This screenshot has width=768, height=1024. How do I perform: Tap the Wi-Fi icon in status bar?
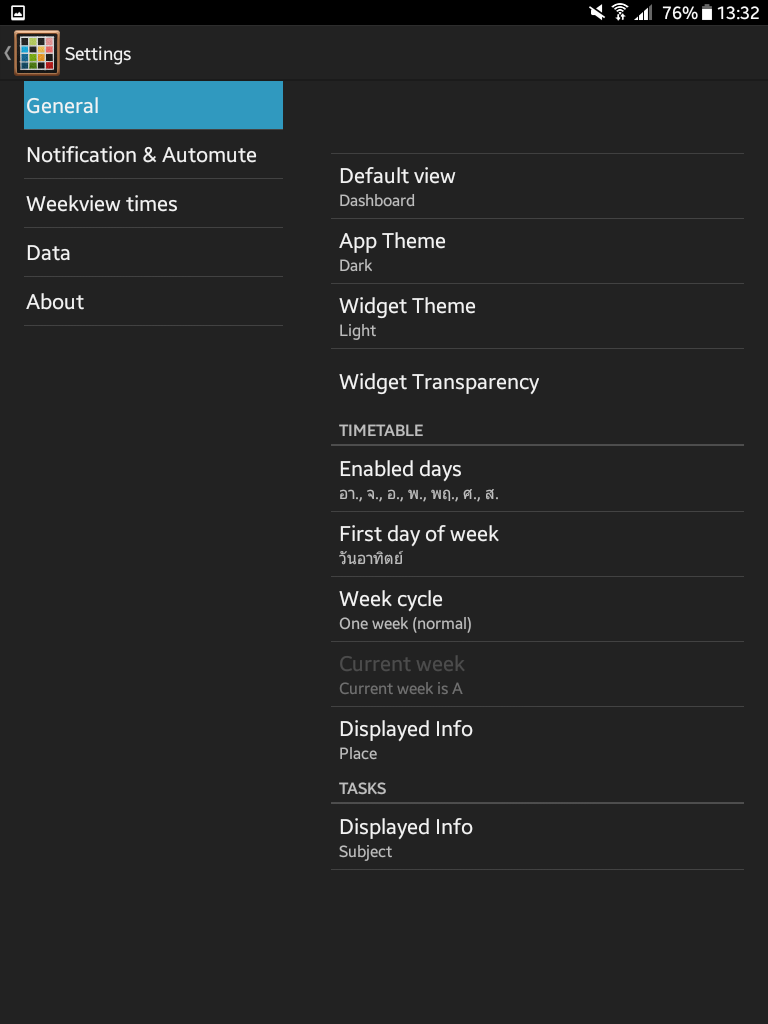click(620, 13)
